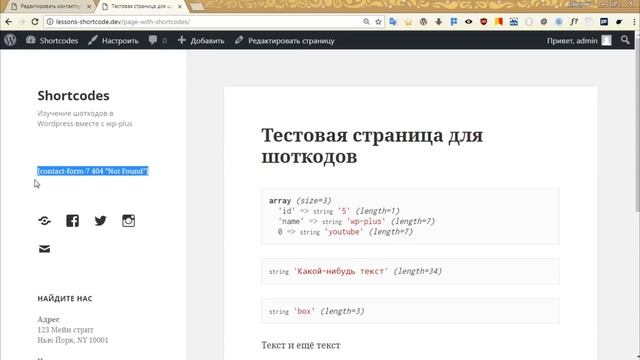Click the highlighted contact-form-7 shortcode text
The image size is (640, 360).
tap(93, 171)
